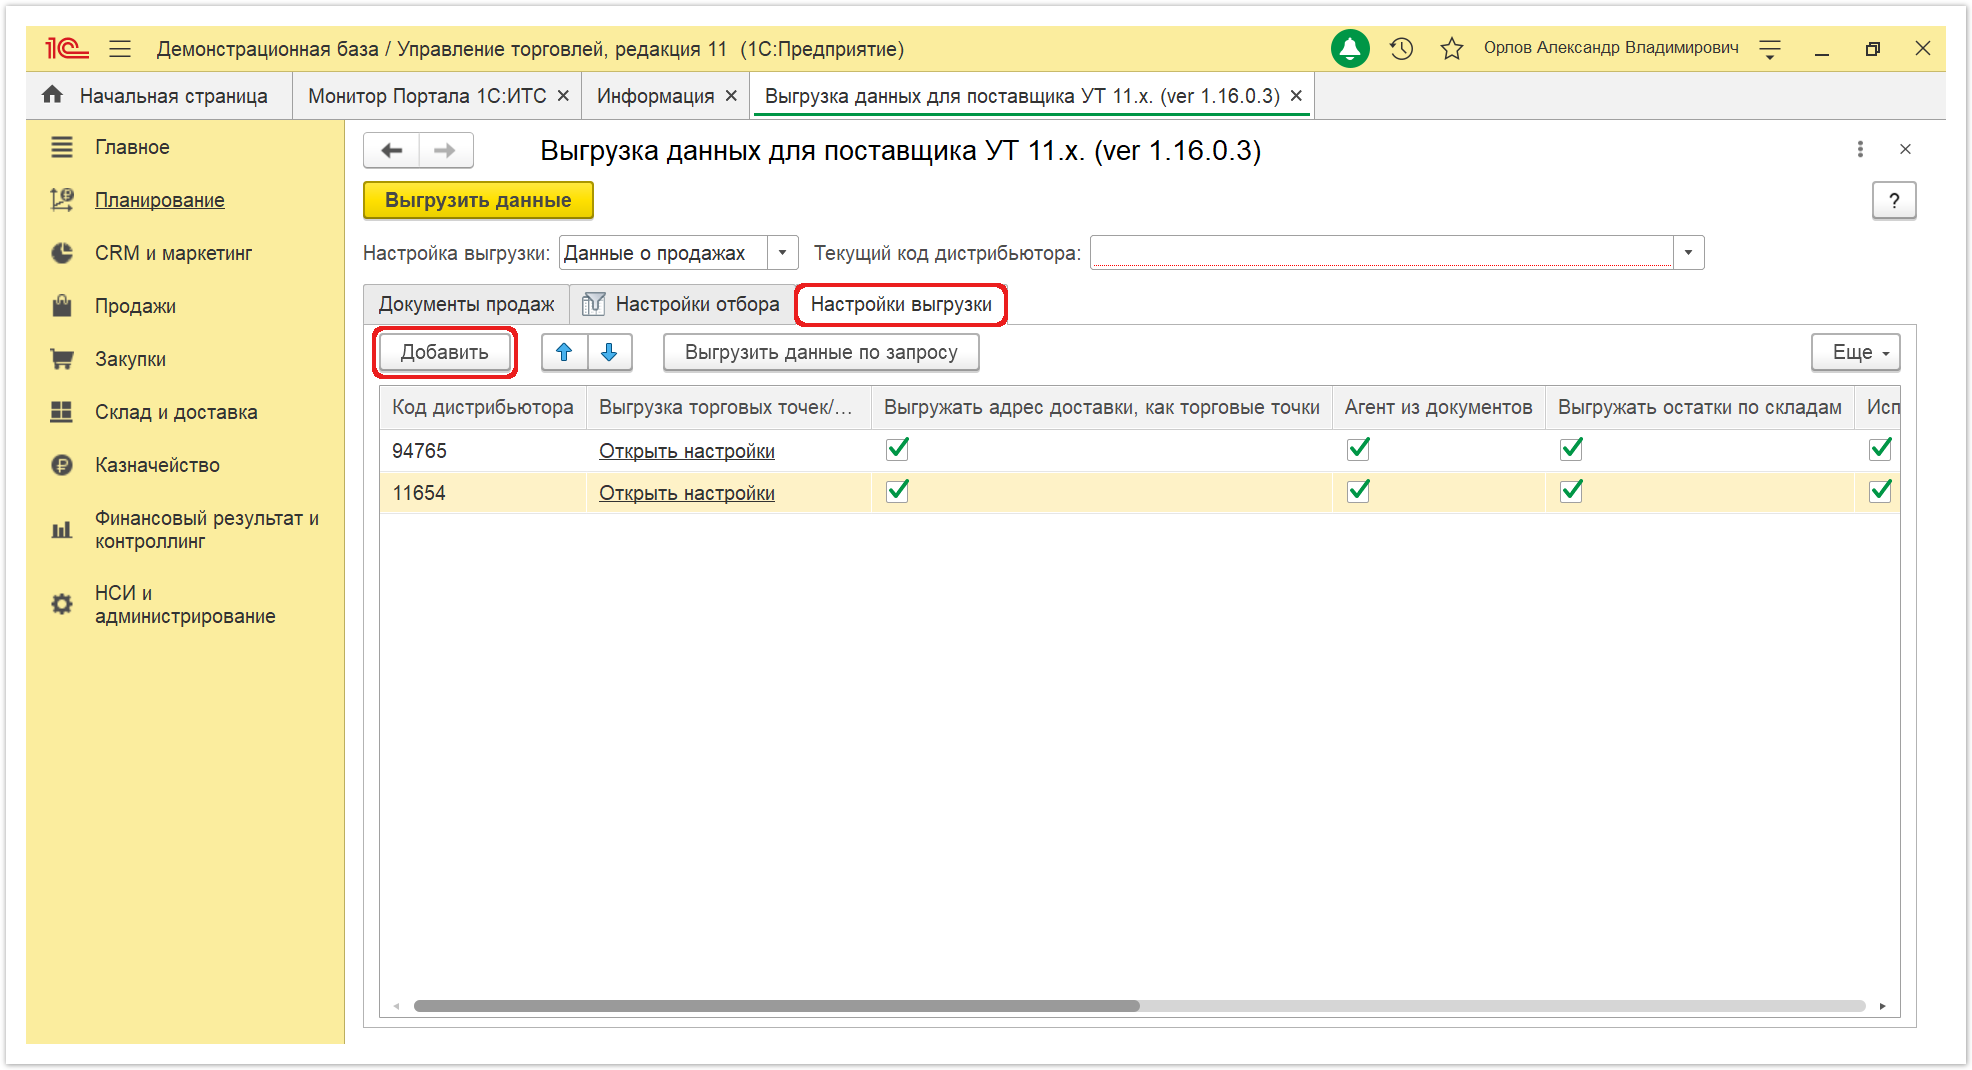The width and height of the screenshot is (1972, 1070).
Task: Toggle the last column checkbox in row 11654
Action: pyautogui.click(x=1881, y=491)
